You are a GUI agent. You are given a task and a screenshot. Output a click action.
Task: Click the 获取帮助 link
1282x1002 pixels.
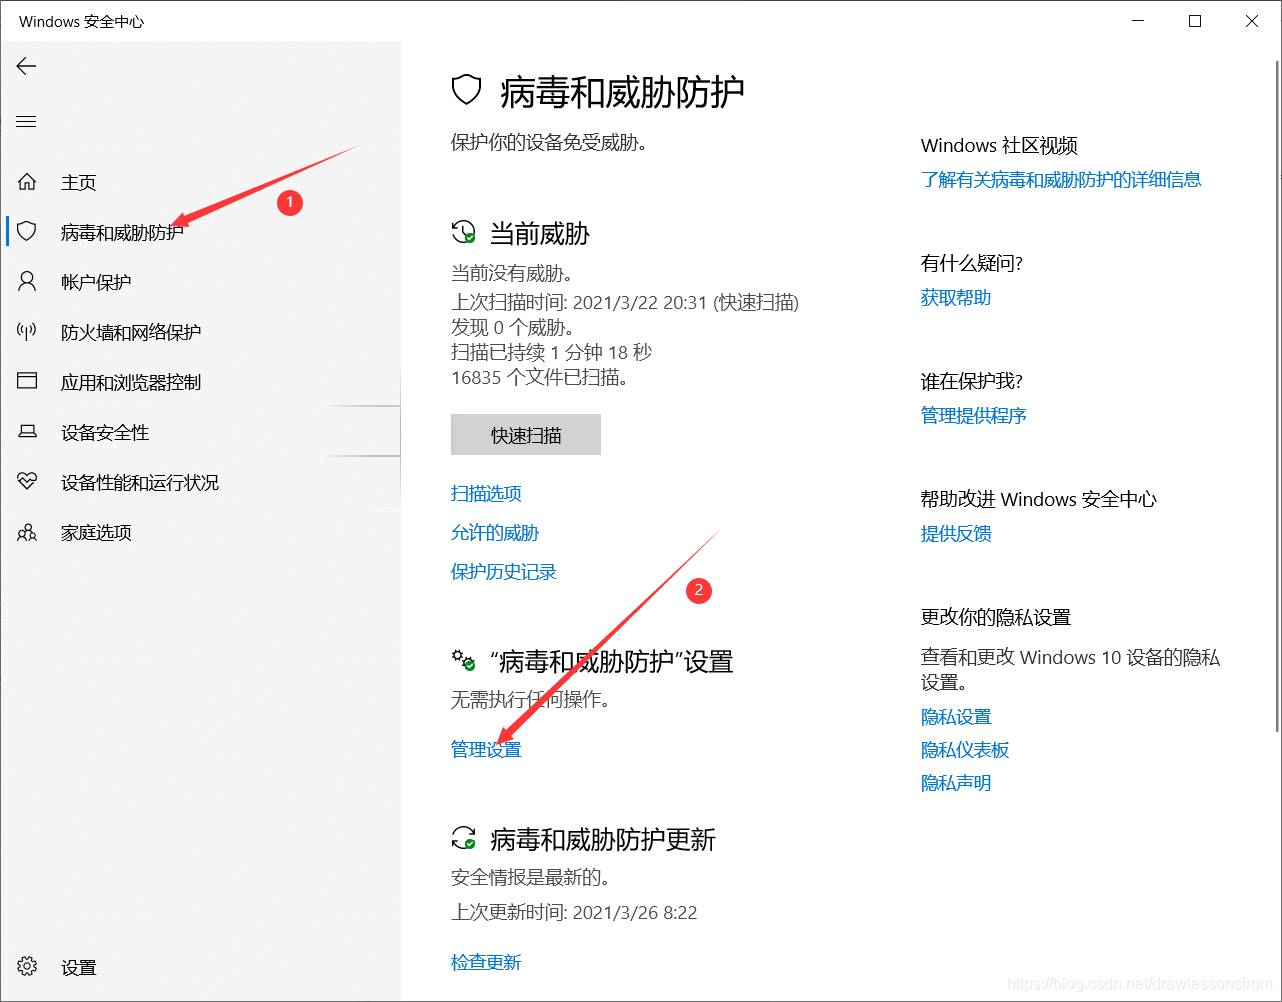coord(956,297)
